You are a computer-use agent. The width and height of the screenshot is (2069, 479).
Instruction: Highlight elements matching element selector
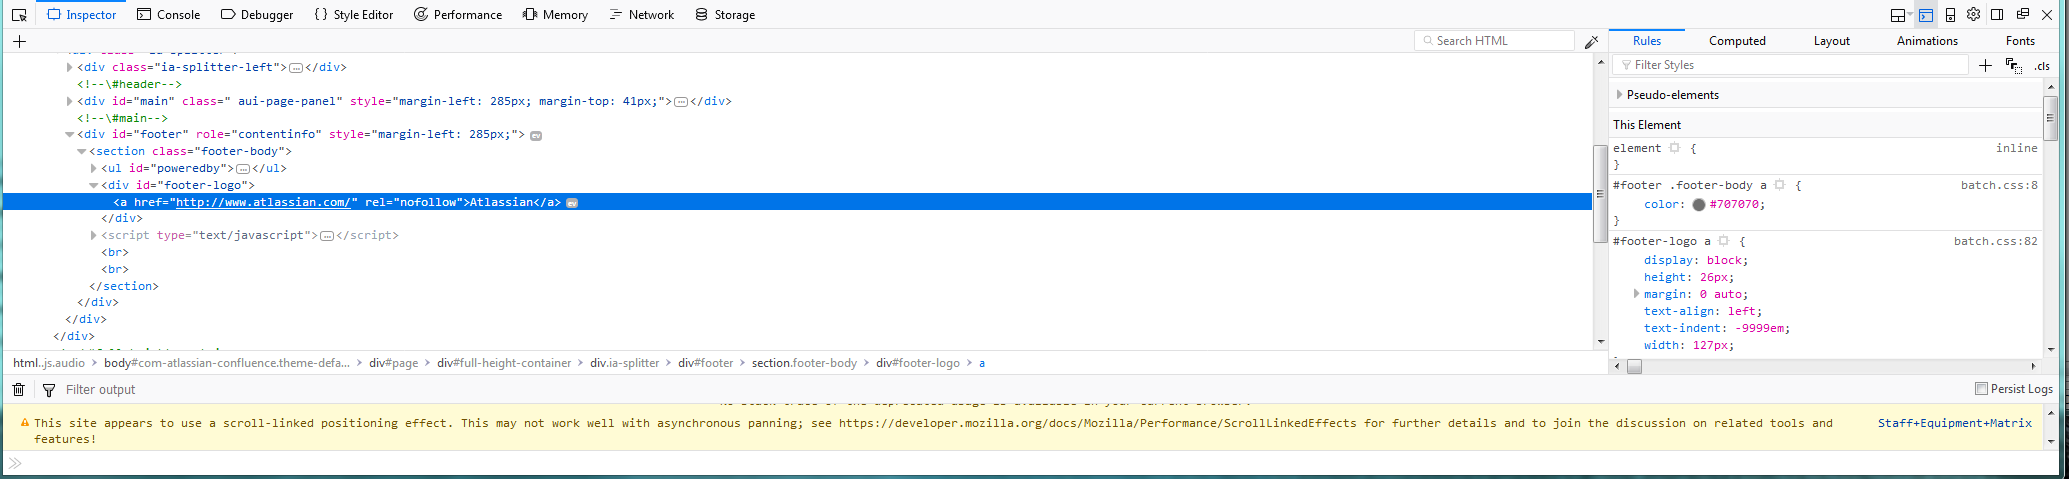pos(1674,148)
